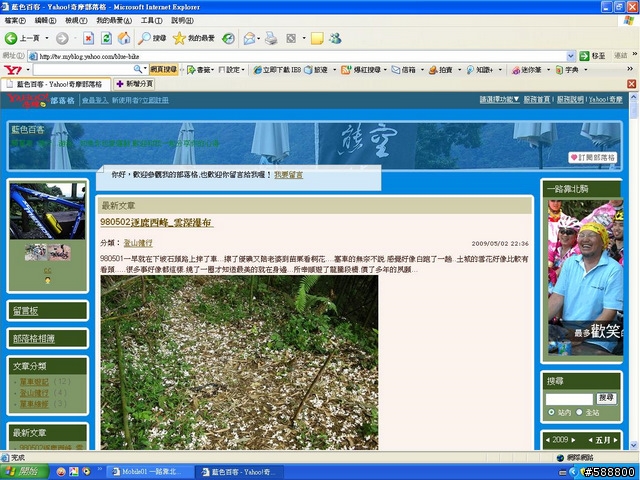Click the Yahoo toolbar mini-pen icon
This screenshot has width=640, height=480.
click(x=516, y=70)
